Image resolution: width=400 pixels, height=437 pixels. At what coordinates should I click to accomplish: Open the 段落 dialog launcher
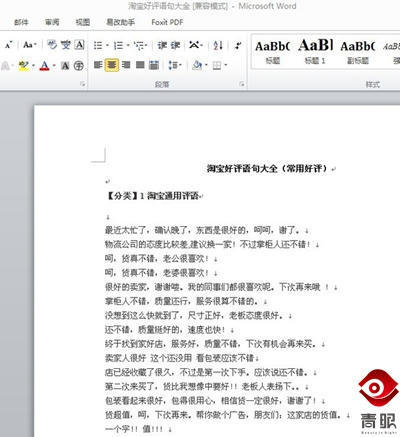point(242,84)
